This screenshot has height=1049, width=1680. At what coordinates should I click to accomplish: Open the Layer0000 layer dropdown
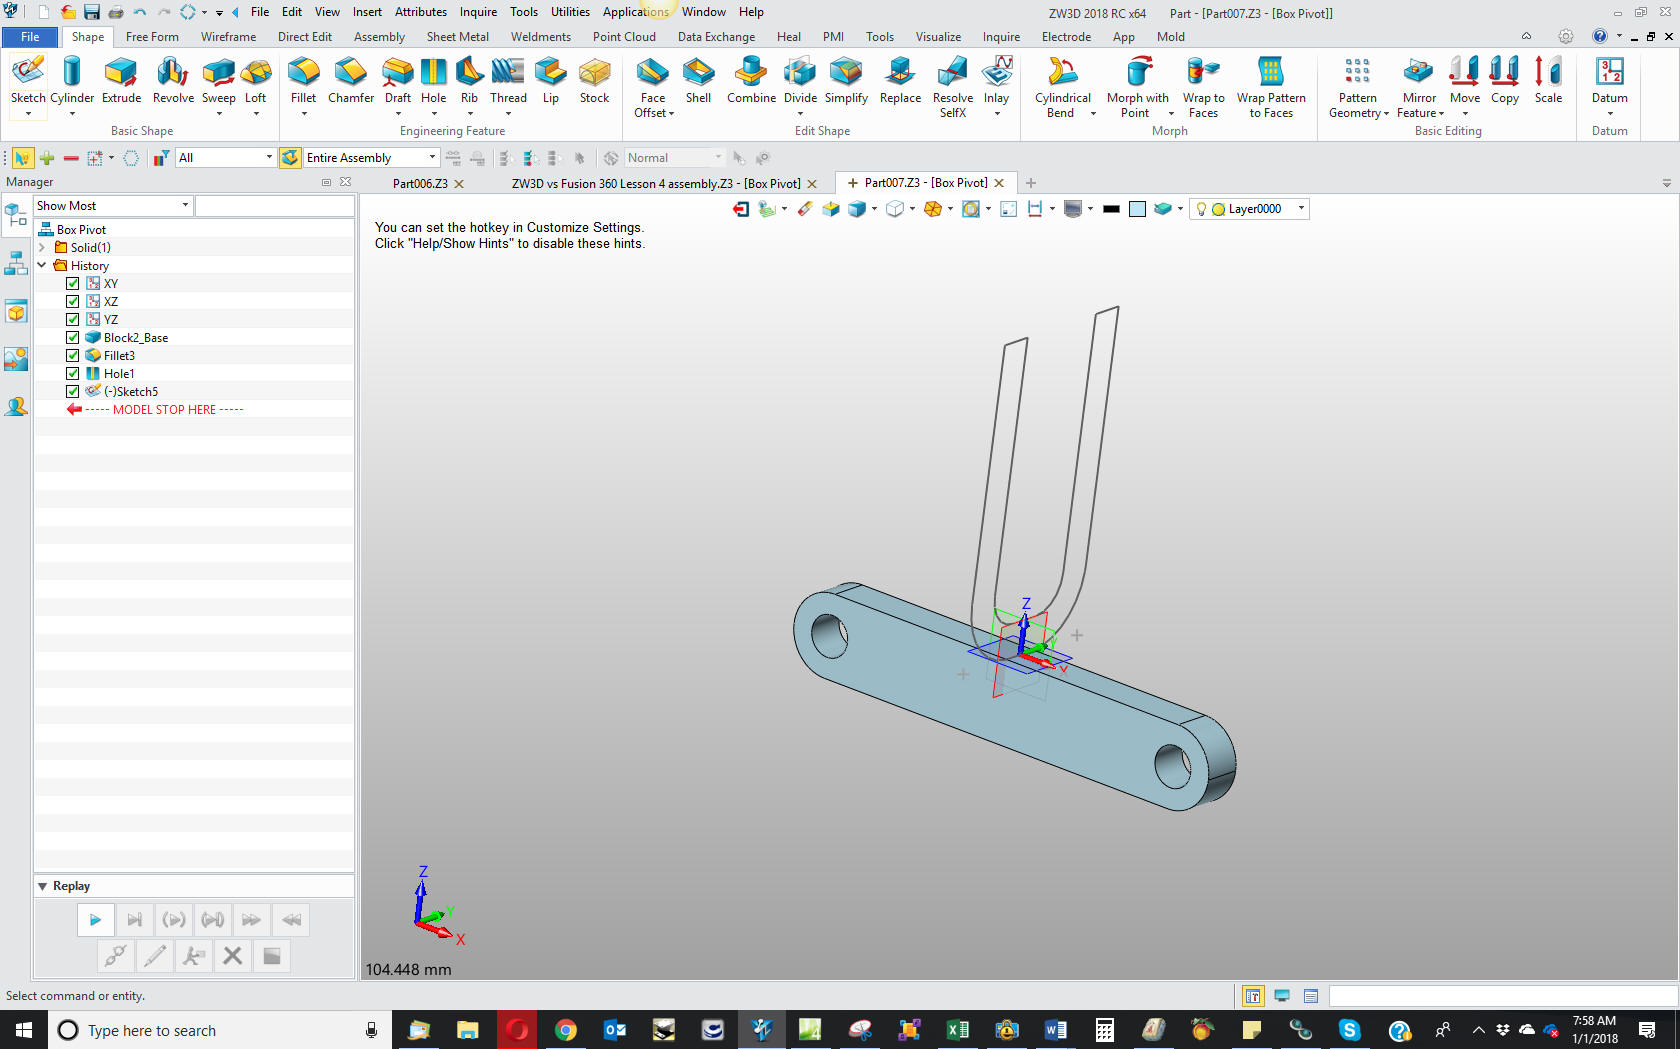1300,209
